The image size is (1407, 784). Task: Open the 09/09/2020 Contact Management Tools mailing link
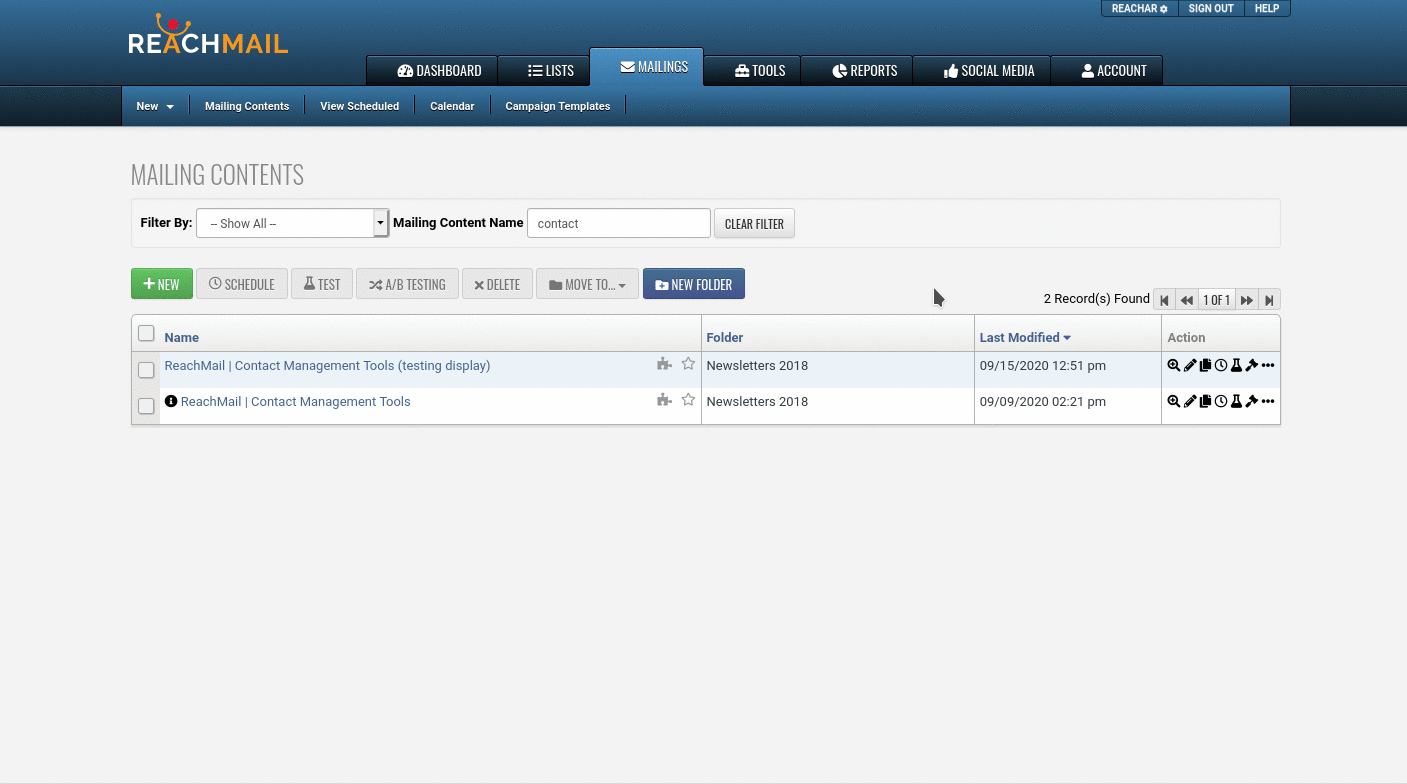(295, 402)
